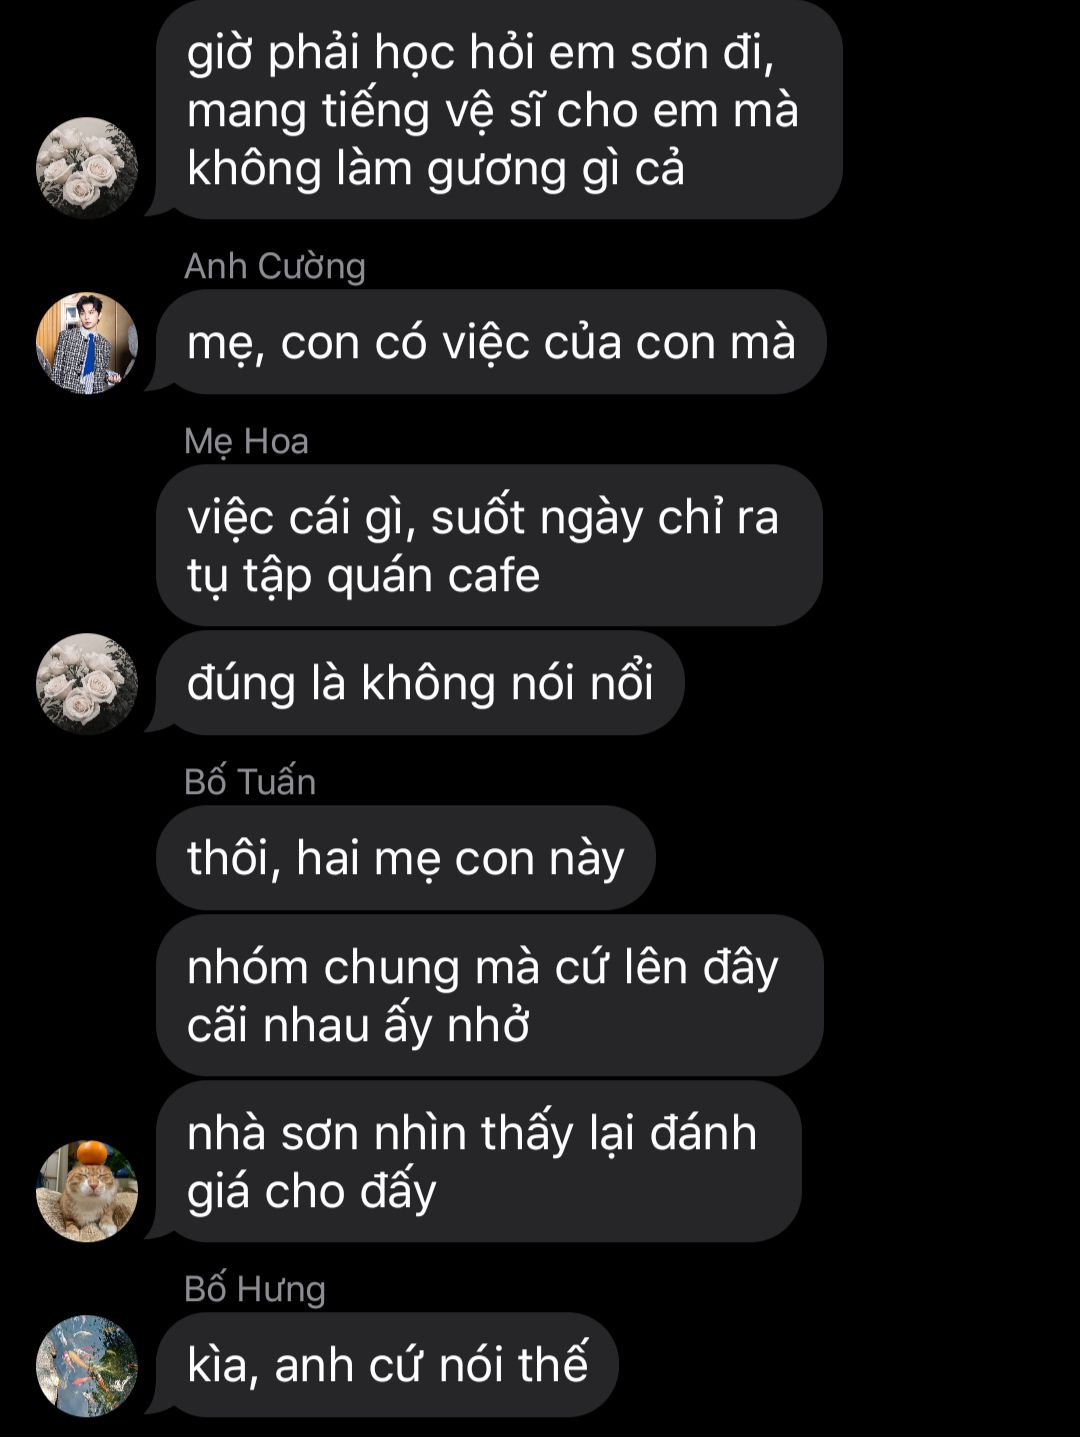The height and width of the screenshot is (1437, 1080).
Task: Open Anh Cường's profile picture
Action: click(87, 343)
